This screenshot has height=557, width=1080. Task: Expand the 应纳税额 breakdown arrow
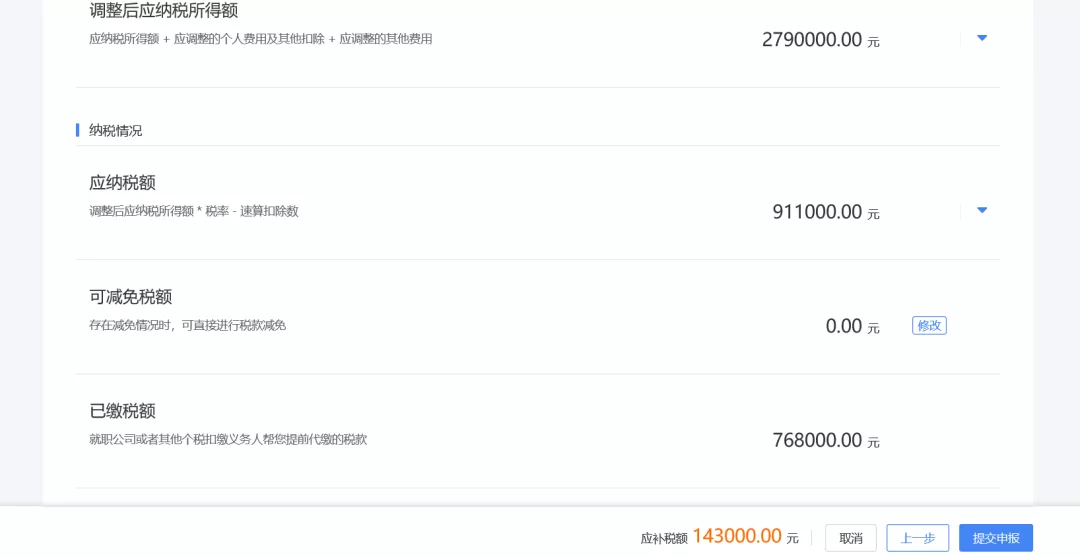(x=981, y=210)
